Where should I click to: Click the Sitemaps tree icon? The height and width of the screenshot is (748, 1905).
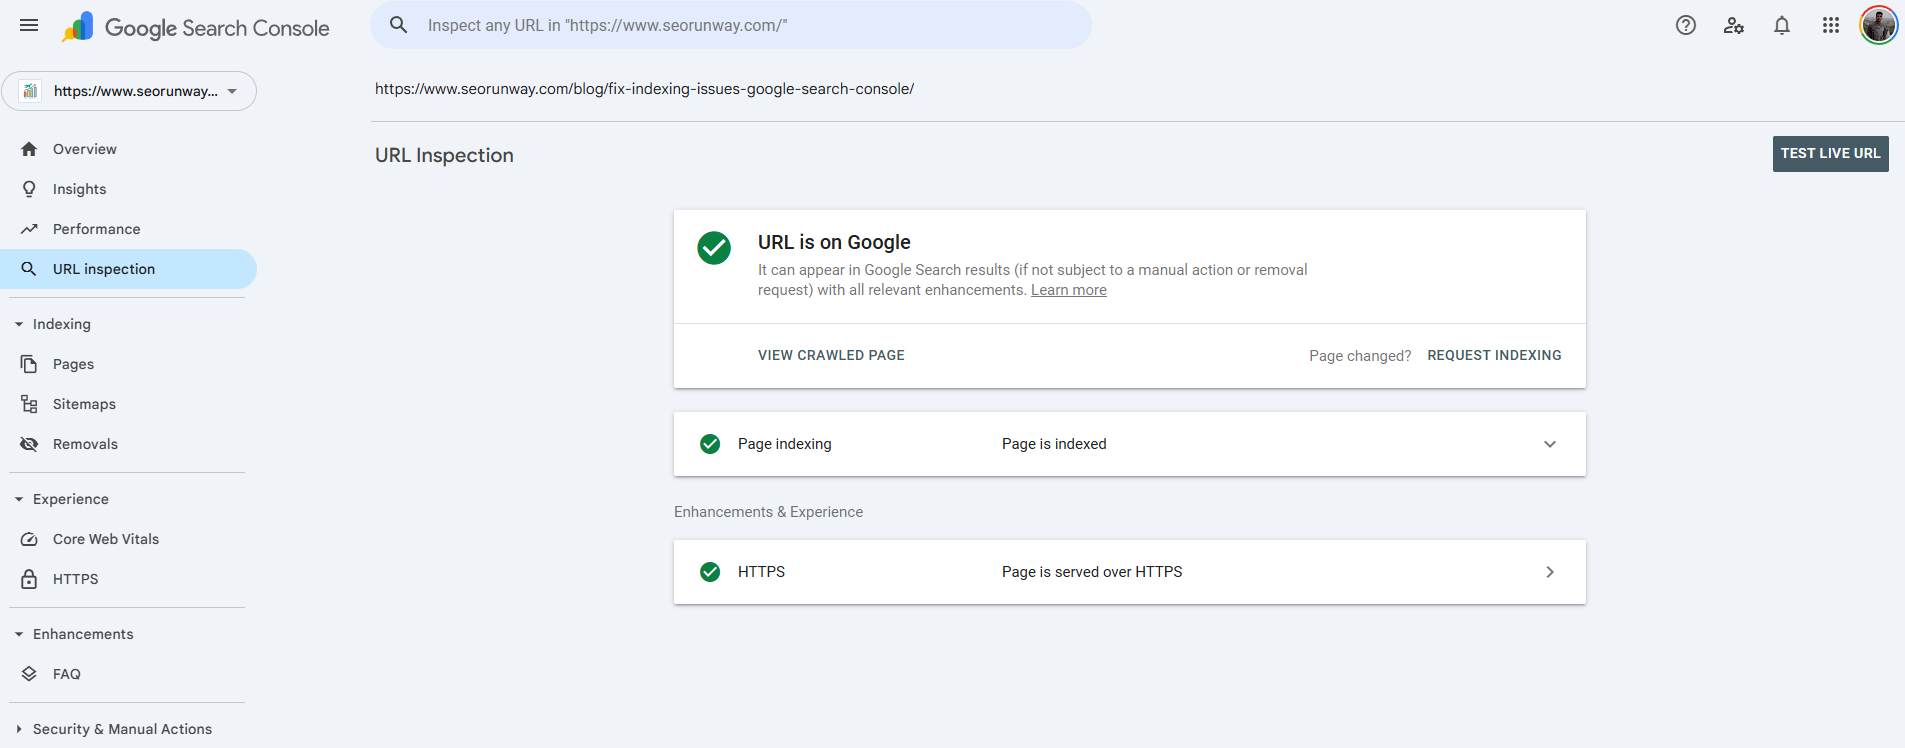coord(29,404)
